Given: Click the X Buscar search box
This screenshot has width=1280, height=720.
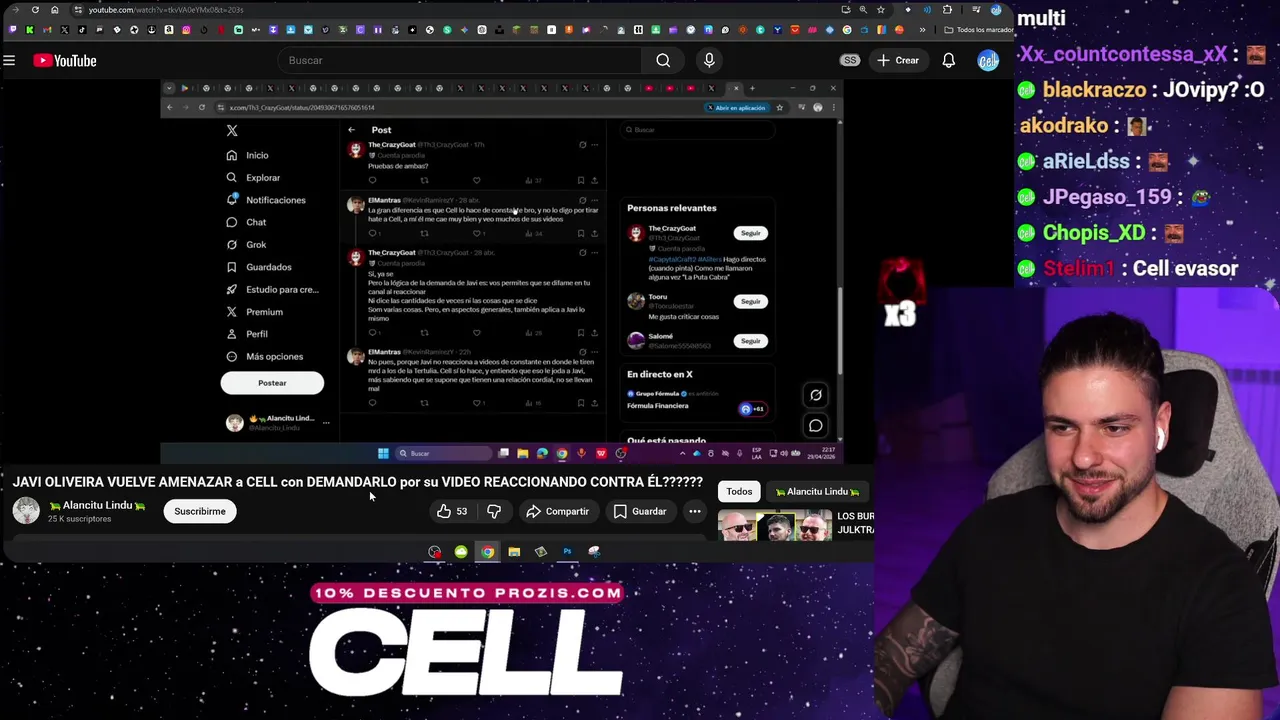Looking at the screenshot, I should 698,130.
